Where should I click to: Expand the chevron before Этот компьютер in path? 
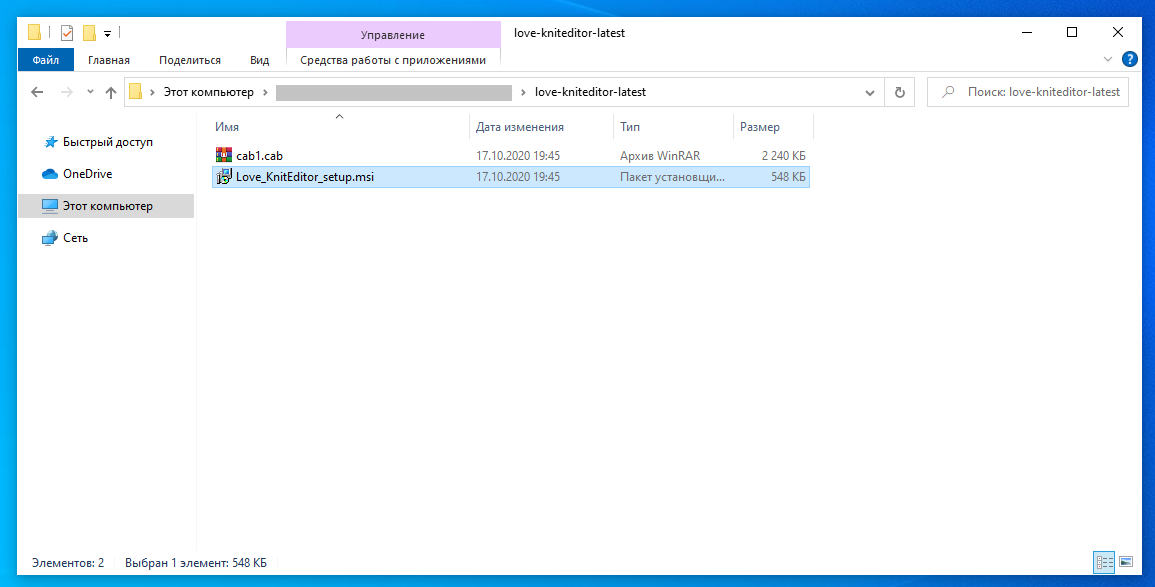tap(152, 92)
